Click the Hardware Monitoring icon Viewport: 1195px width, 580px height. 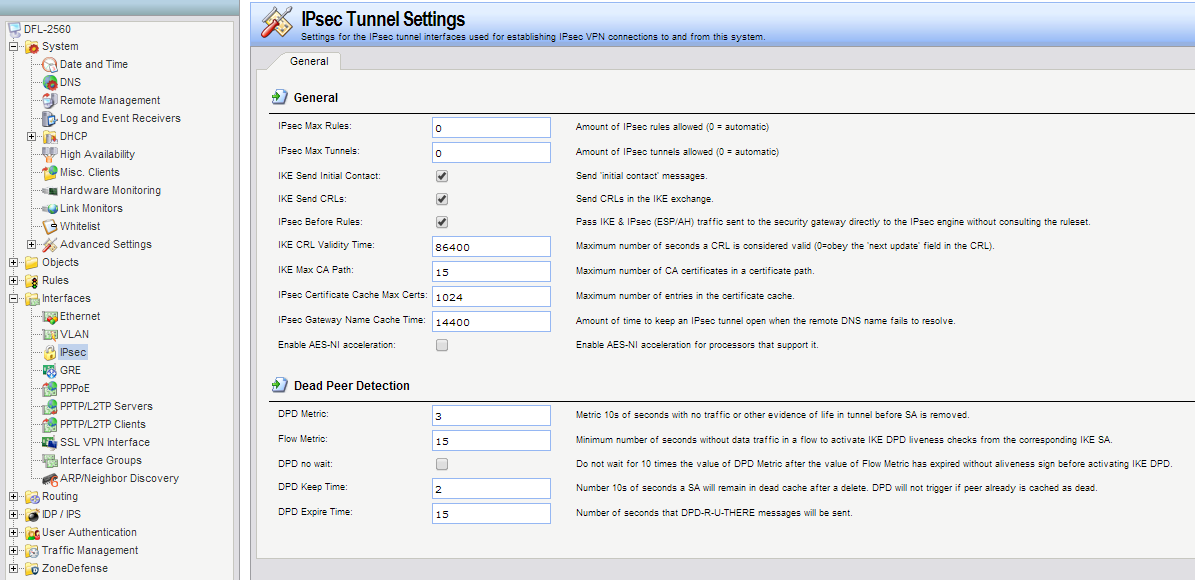(50, 191)
